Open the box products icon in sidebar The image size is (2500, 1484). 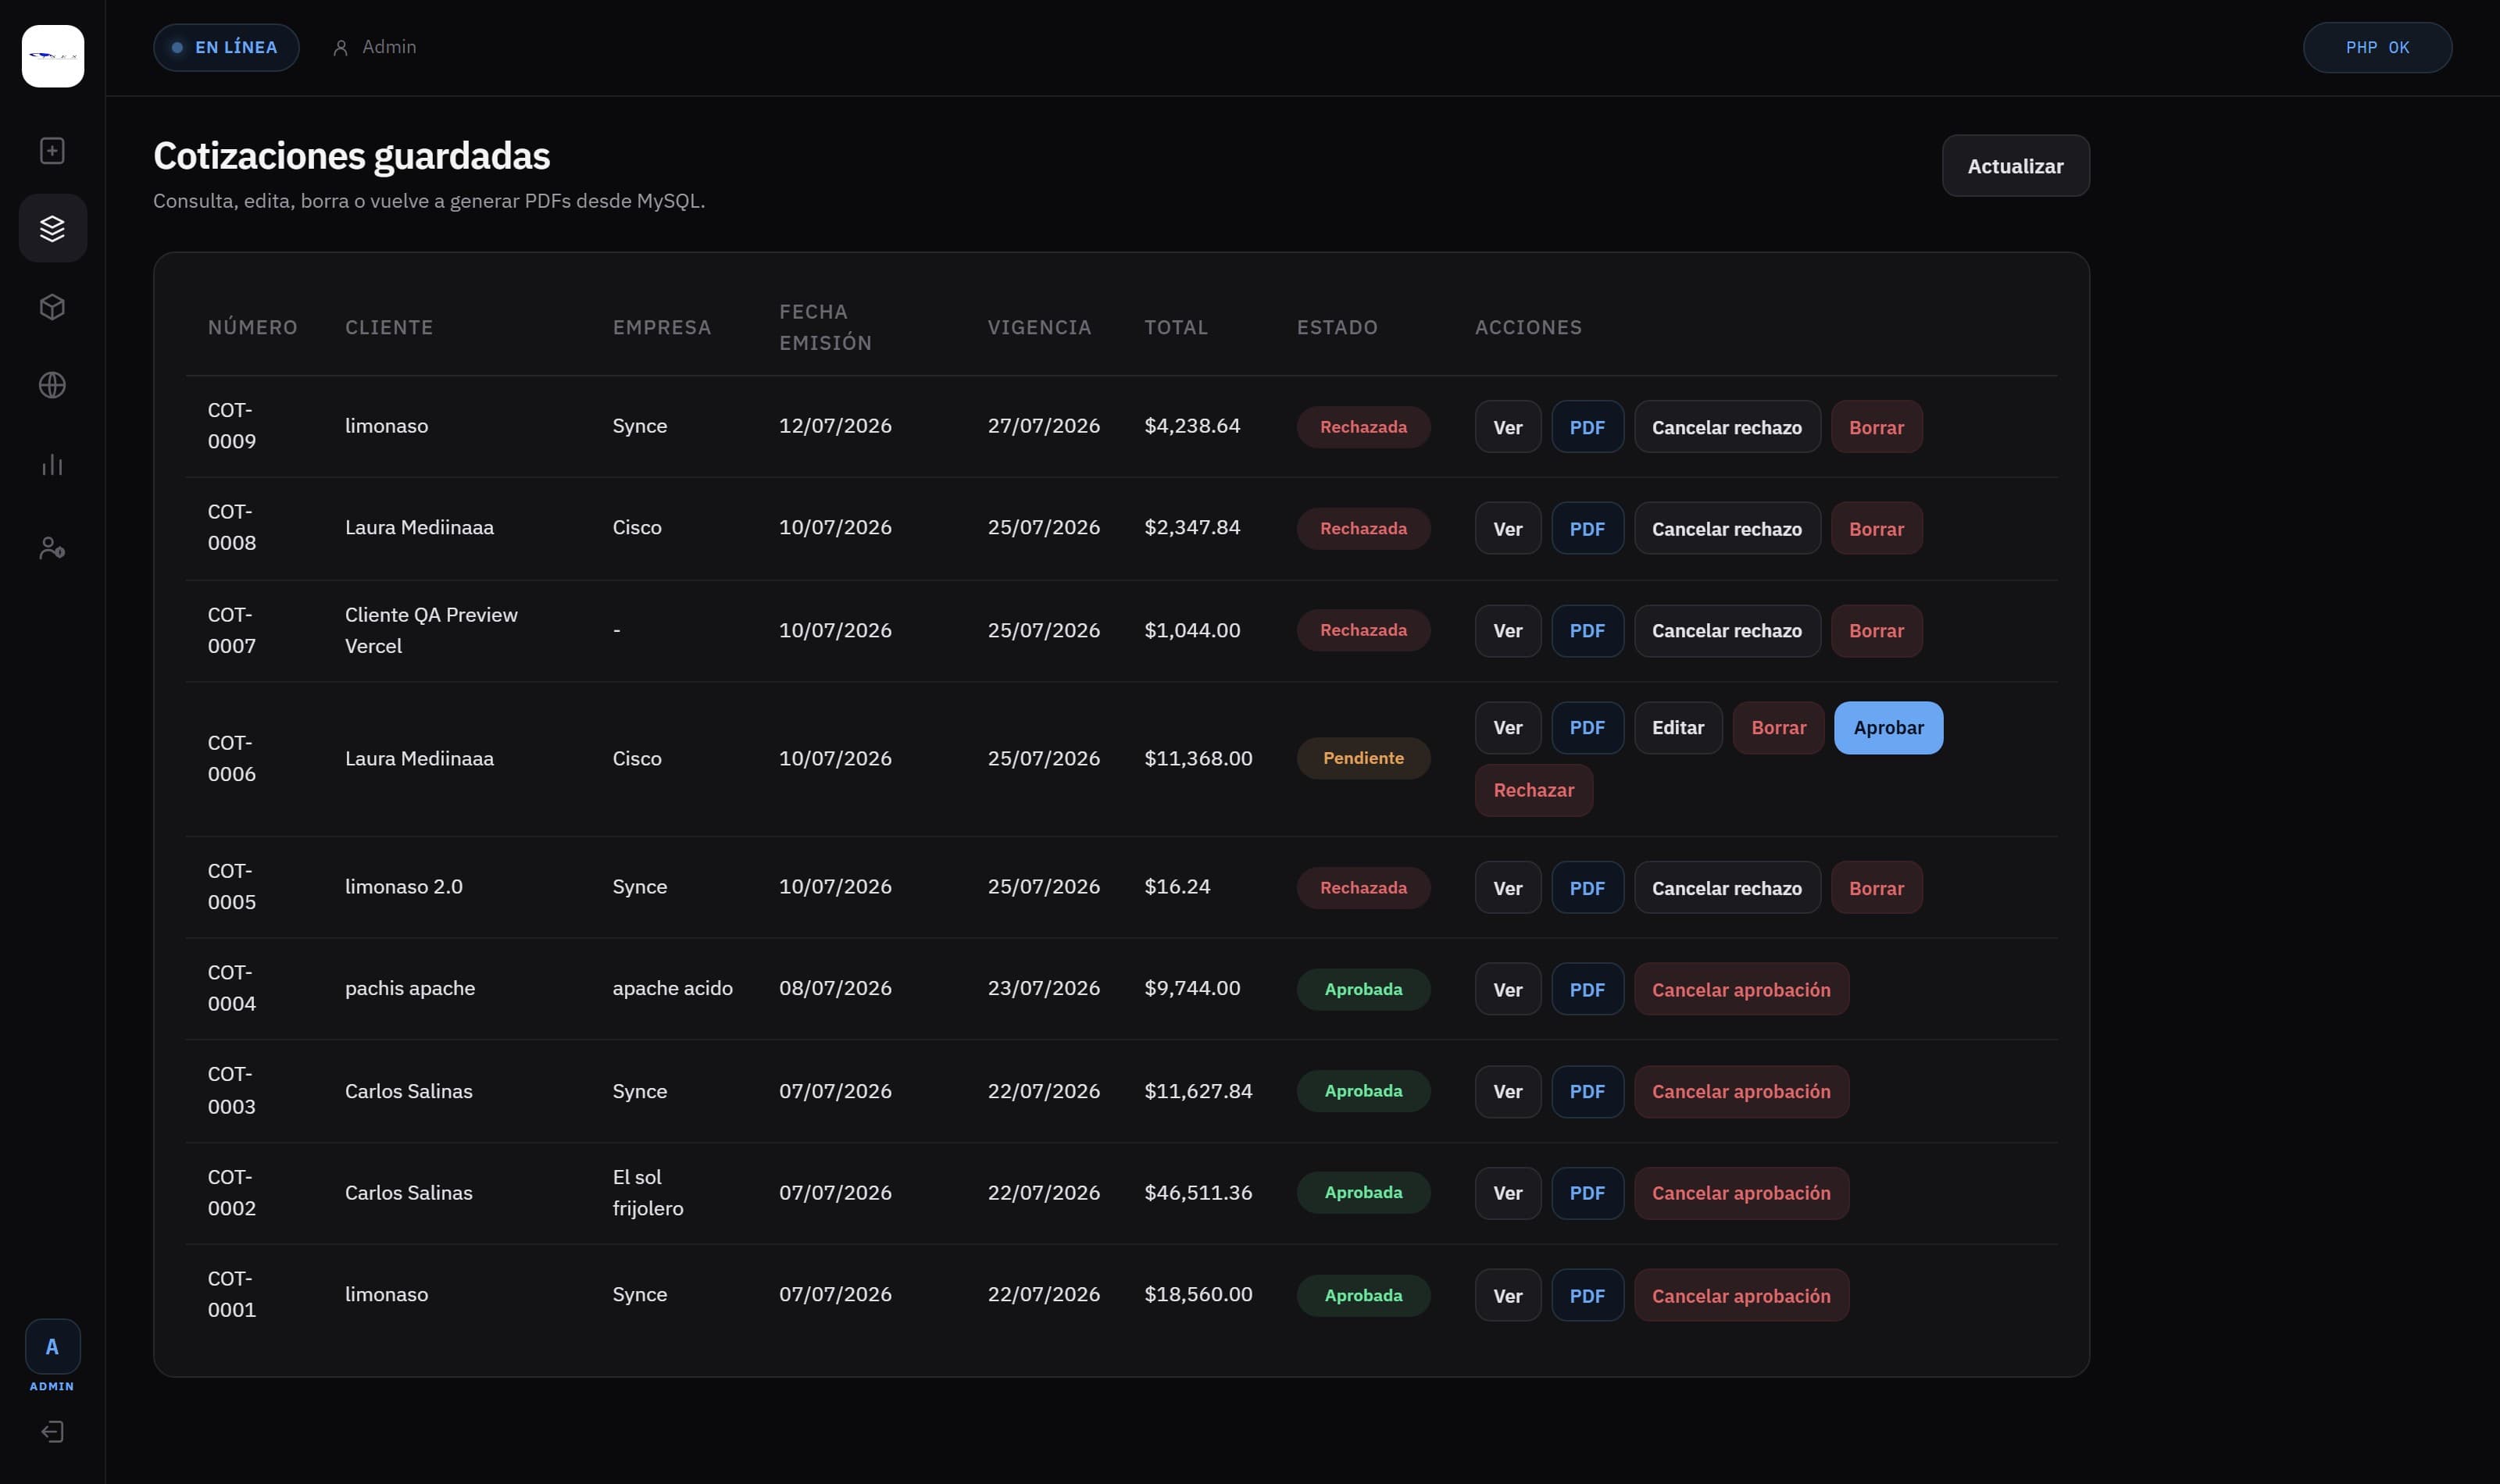[52, 306]
